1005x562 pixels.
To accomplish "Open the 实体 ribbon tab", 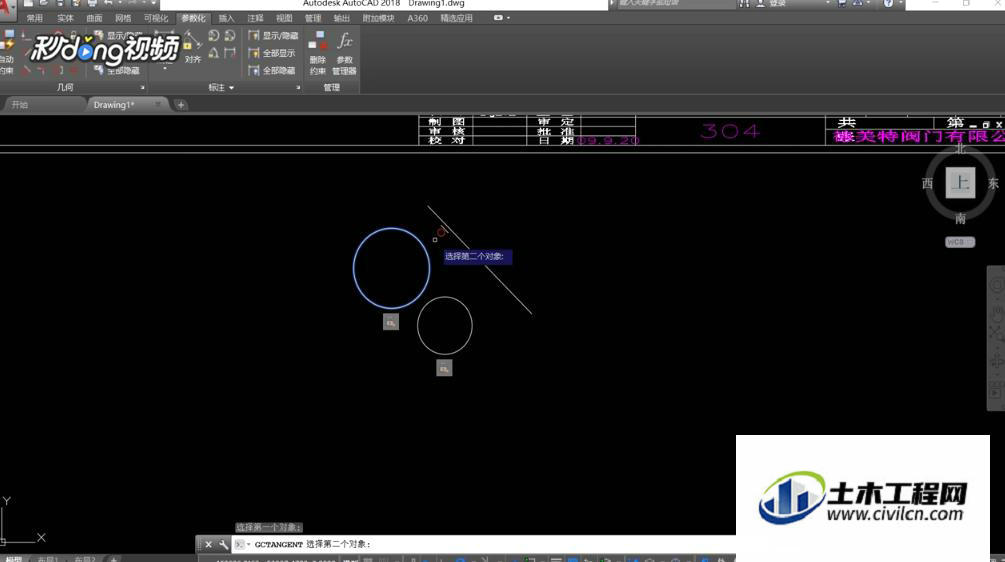I will [65, 18].
